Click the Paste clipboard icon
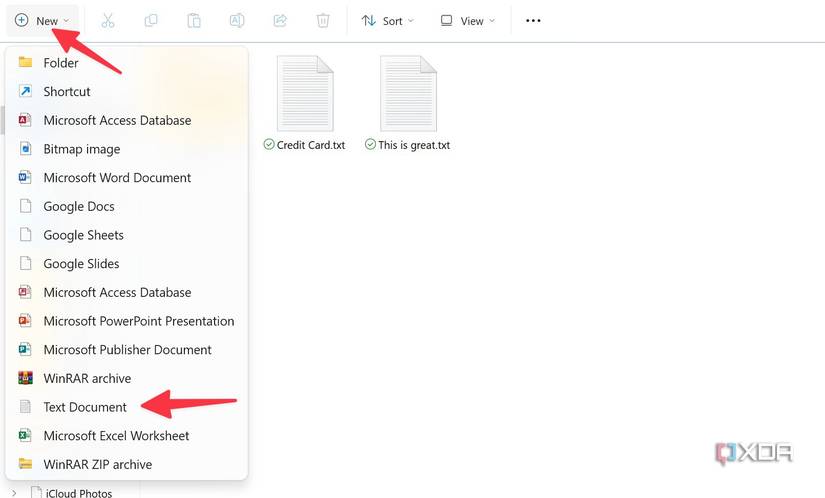 (194, 21)
